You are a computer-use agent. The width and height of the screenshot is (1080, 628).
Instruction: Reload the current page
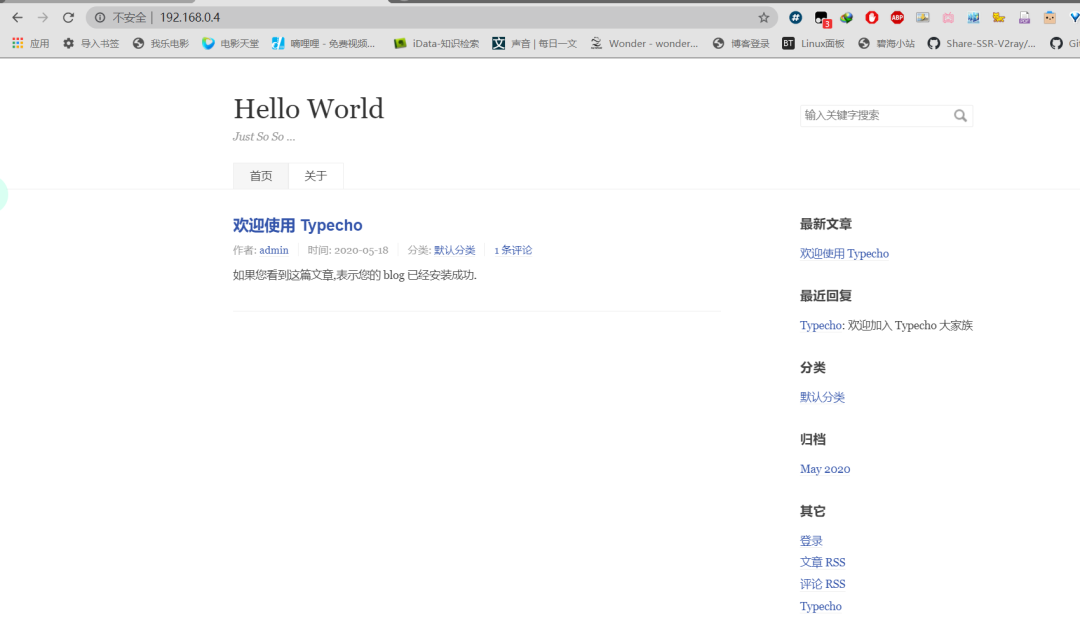point(68,17)
